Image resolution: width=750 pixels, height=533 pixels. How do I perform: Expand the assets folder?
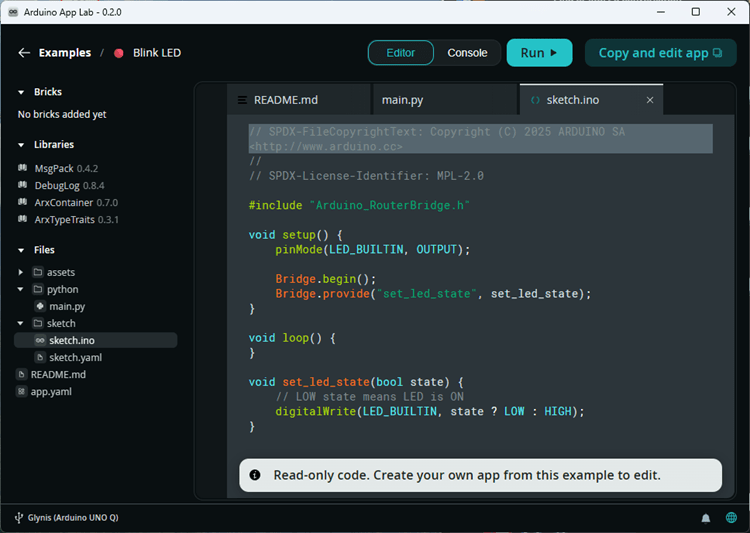point(21,272)
